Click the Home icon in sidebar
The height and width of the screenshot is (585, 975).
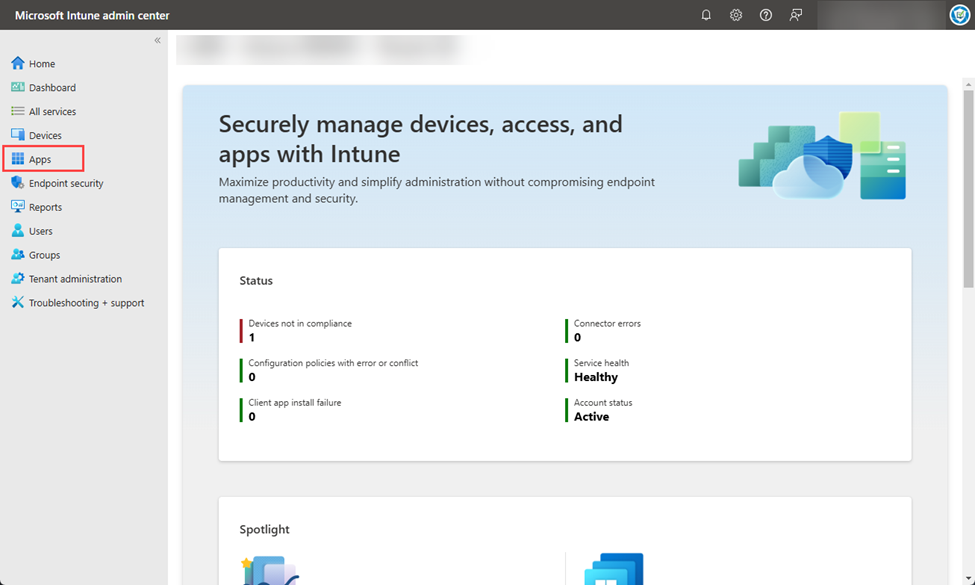pos(18,64)
